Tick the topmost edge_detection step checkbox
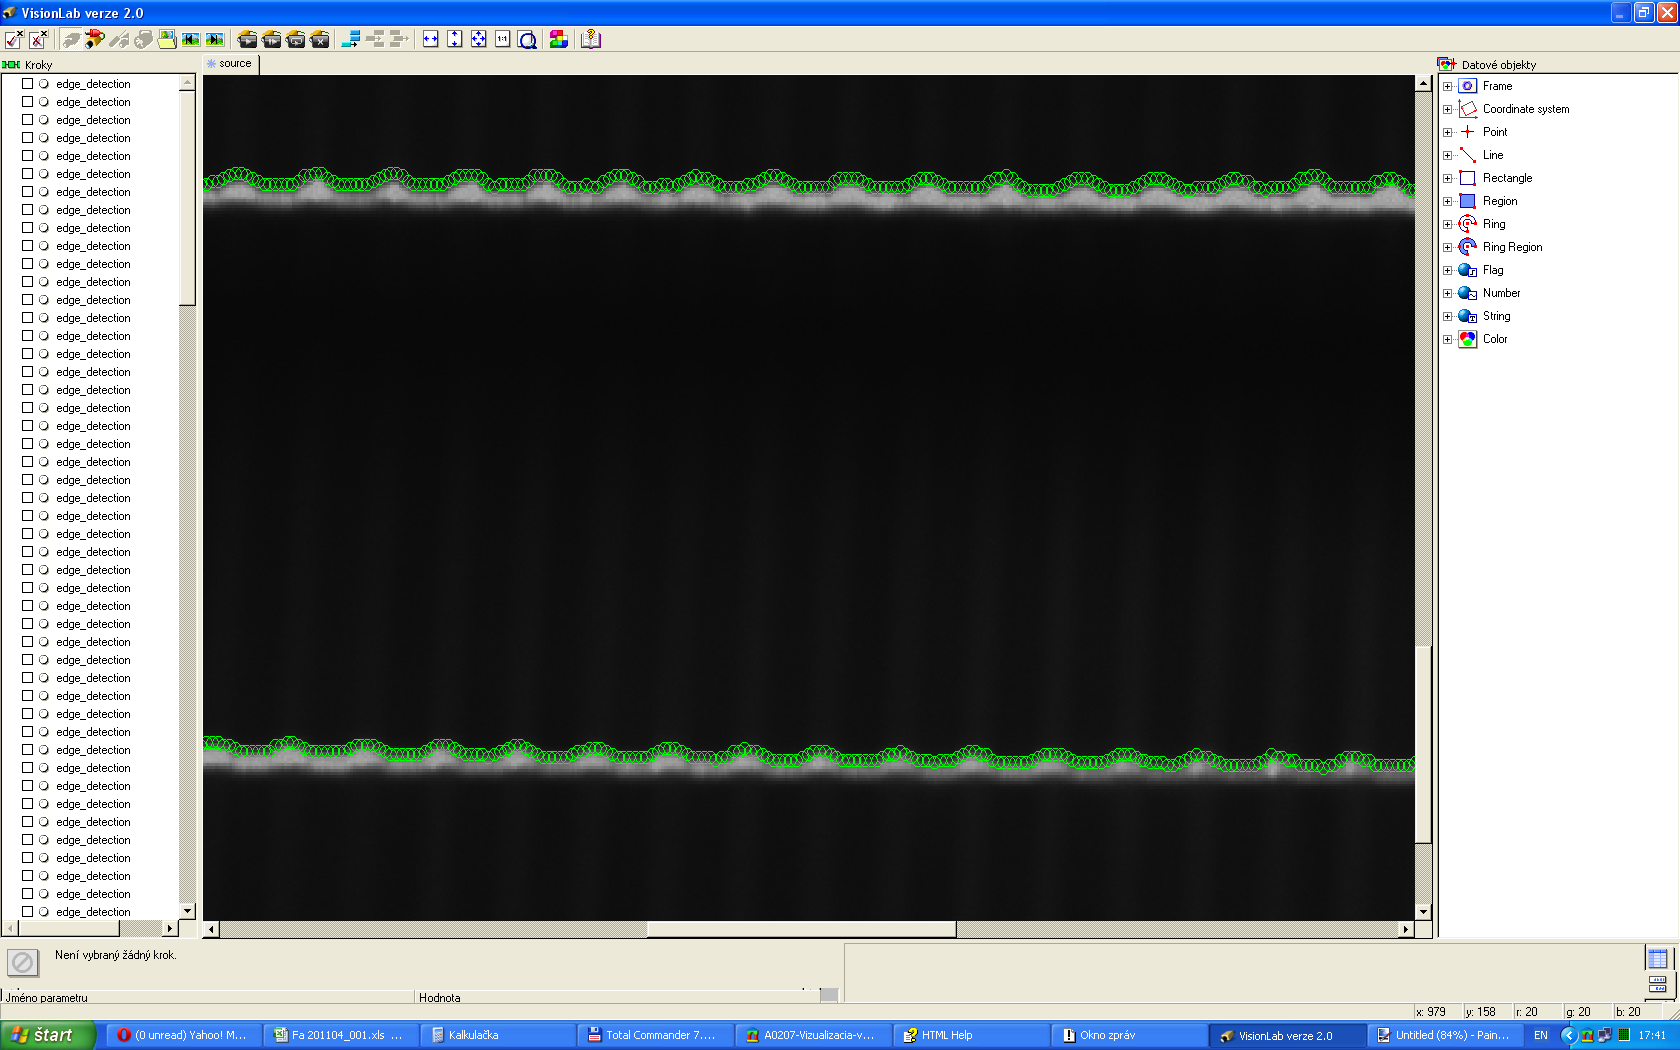Viewport: 1680px width, 1050px height. (x=28, y=84)
